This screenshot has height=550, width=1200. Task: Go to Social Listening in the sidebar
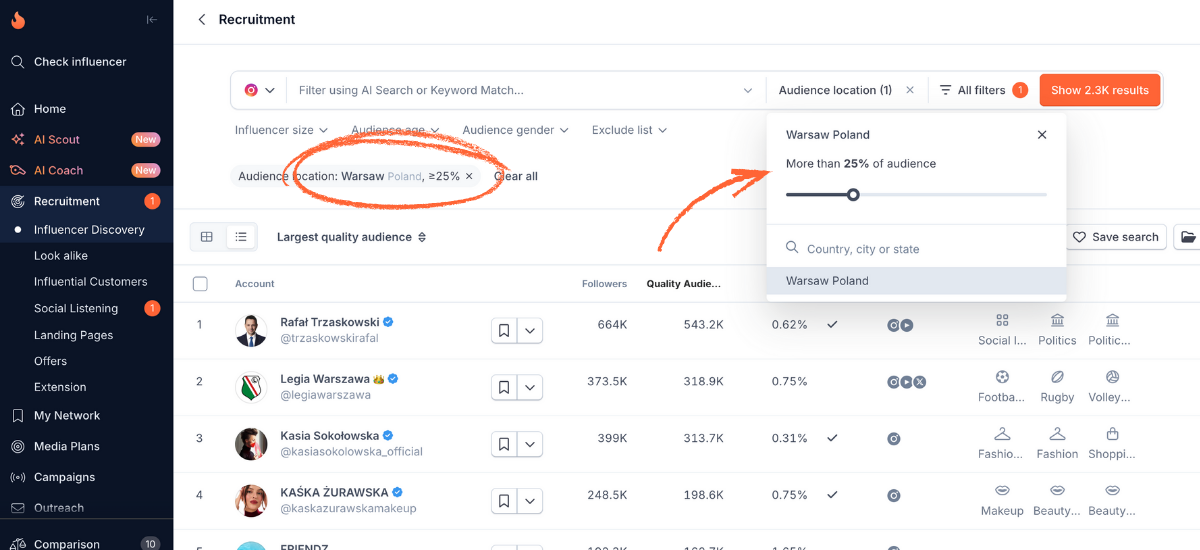76,308
